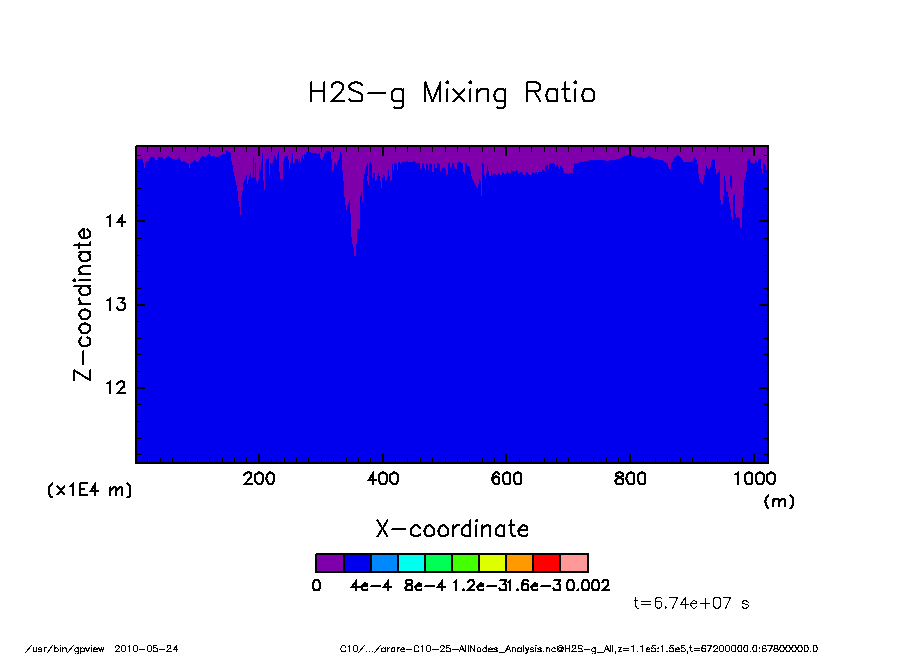Click the 200 tick label on the X axis
904x654 pixels.
(259, 479)
